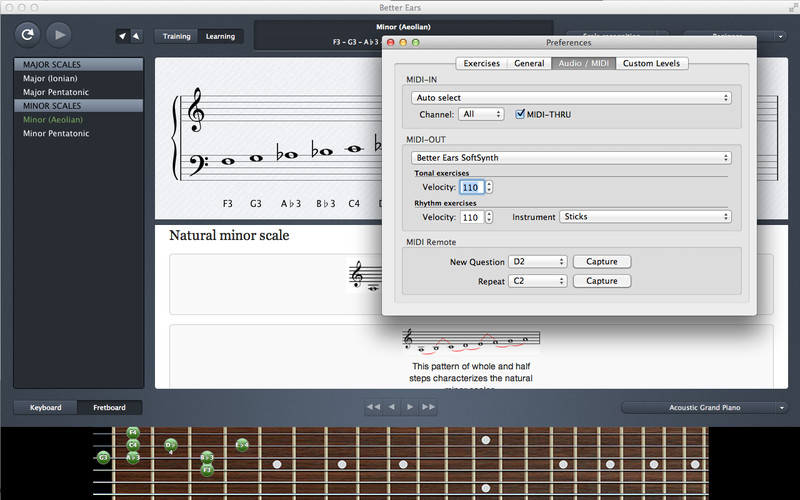Click the F3 note marker on fretboard
Image resolution: width=800 pixels, height=500 pixels.
tap(207, 469)
